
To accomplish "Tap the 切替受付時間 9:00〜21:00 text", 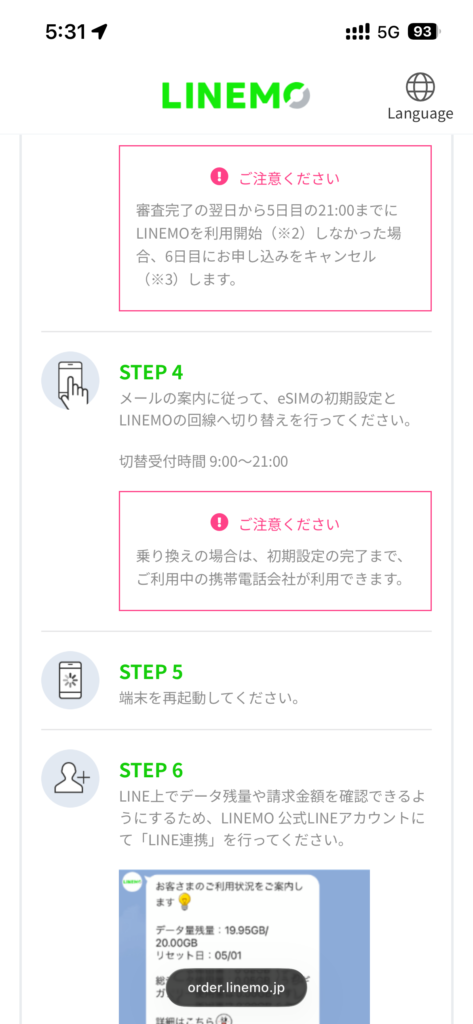I will pos(204,462).
